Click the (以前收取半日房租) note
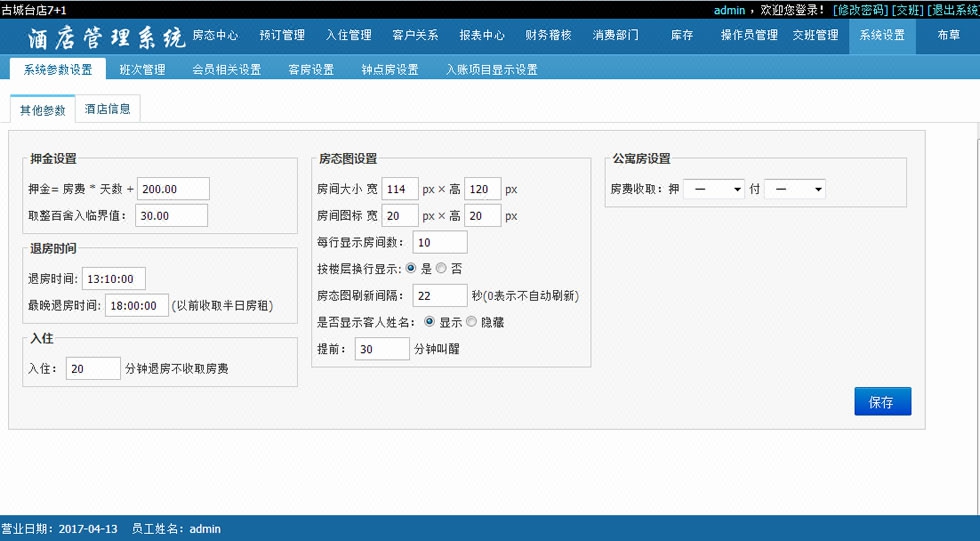This screenshot has width=980, height=541. pos(222,305)
